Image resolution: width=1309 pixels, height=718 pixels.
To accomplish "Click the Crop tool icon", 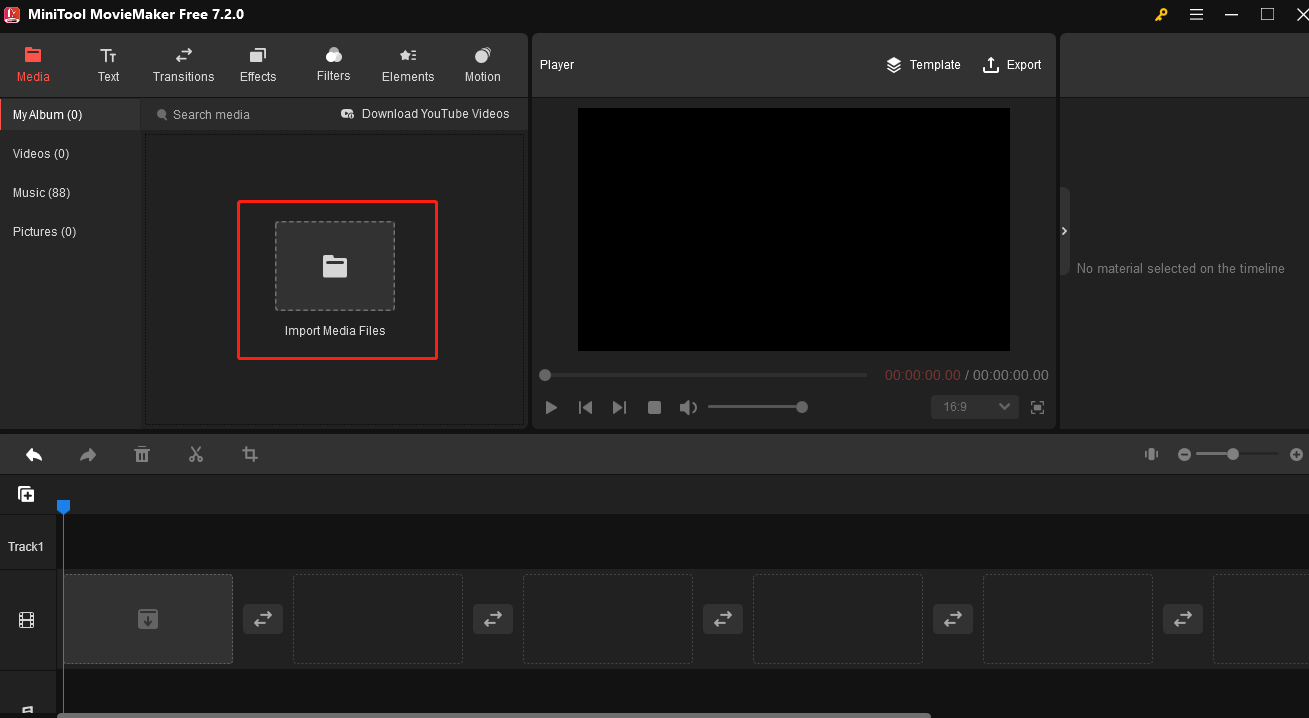I will 250,455.
